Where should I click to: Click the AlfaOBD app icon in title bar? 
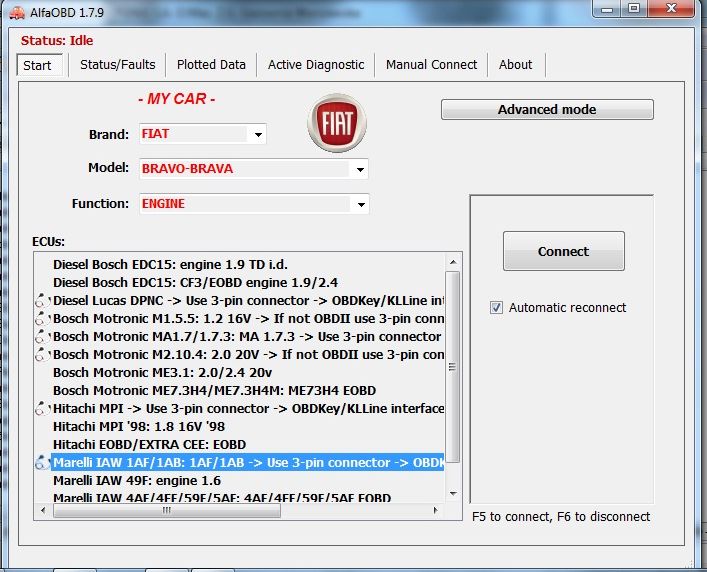[15, 12]
